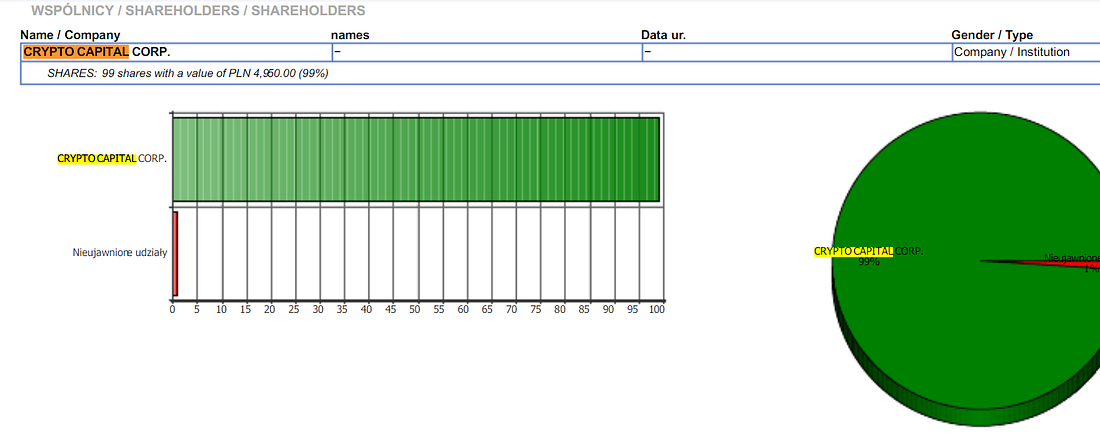Click the '100' tick on the bar chart axis

point(657,309)
